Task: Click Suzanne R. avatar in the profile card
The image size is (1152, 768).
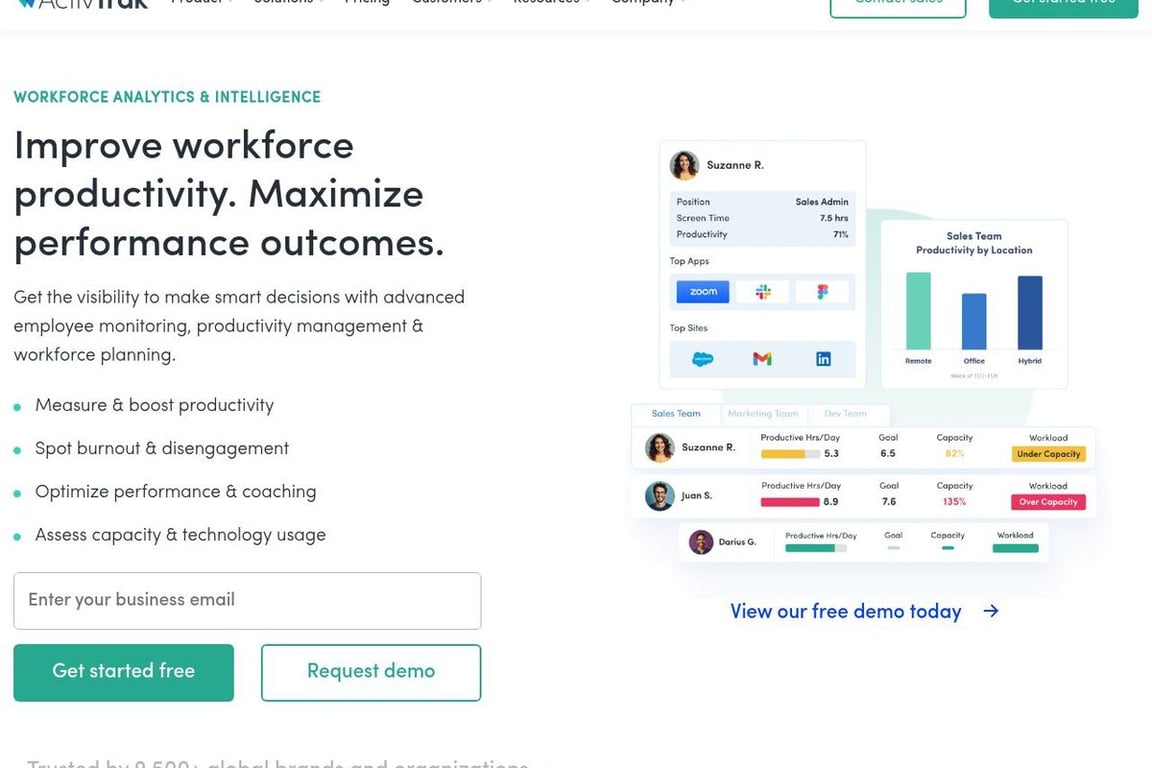Action: 684,165
